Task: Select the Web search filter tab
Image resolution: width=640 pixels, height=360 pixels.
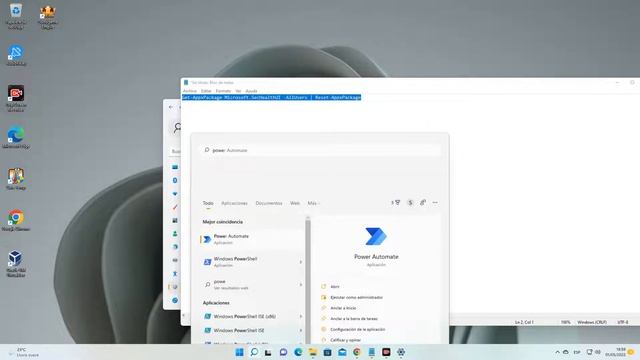Action: pyautogui.click(x=295, y=203)
